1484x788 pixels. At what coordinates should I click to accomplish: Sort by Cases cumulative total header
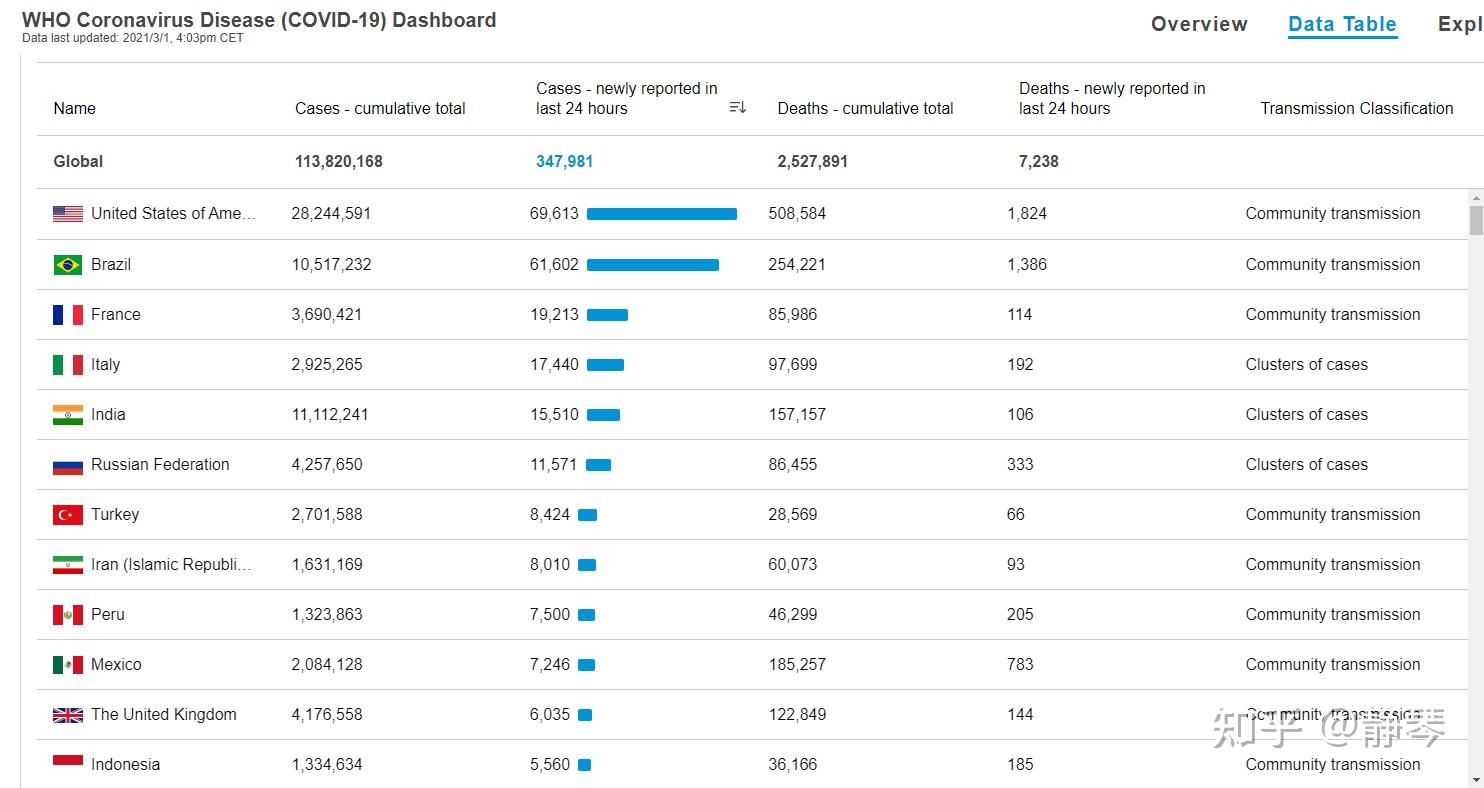pyautogui.click(x=380, y=108)
